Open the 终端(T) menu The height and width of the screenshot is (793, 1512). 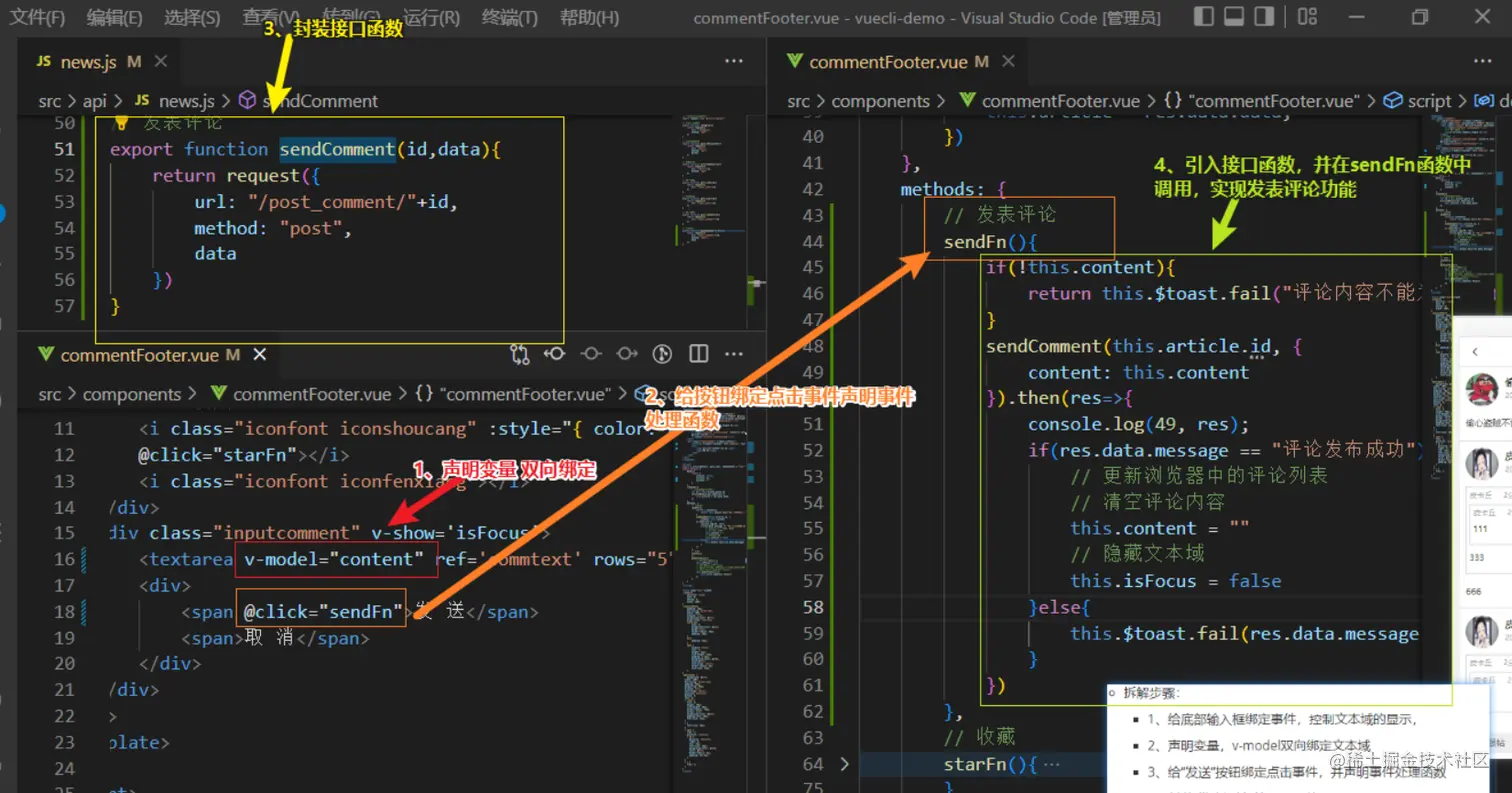click(509, 17)
